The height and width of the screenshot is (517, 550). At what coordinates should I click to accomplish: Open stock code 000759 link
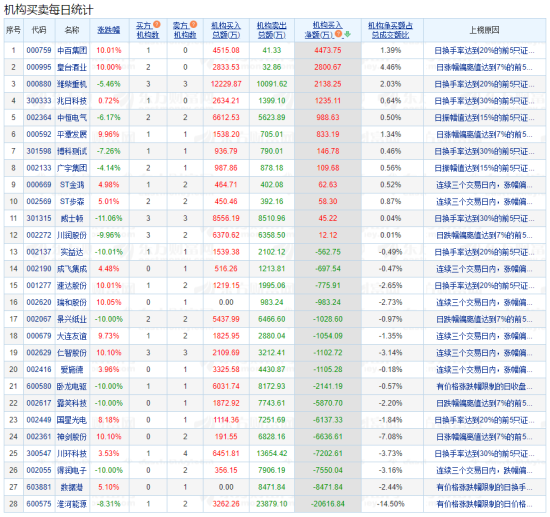pos(39,51)
